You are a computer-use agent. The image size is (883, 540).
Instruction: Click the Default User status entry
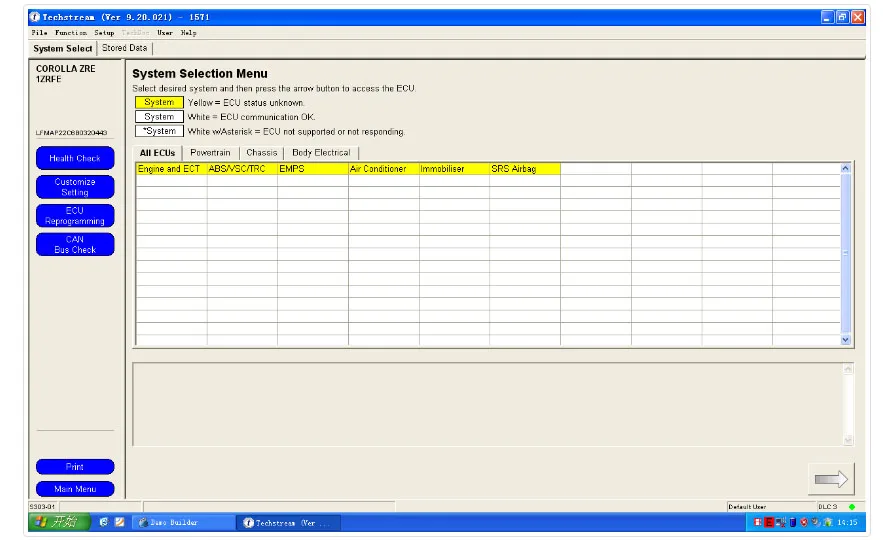click(x=747, y=507)
